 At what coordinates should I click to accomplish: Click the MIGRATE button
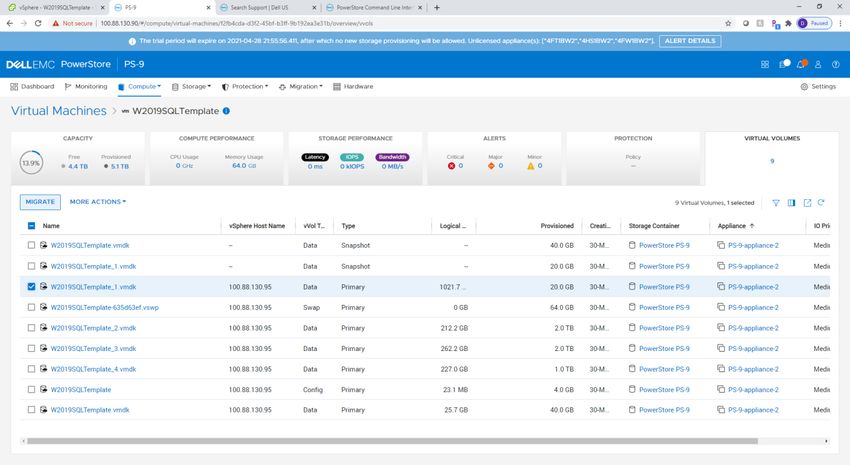pos(40,202)
